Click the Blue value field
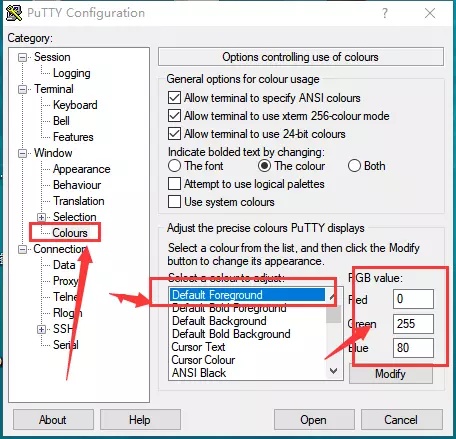The height and width of the screenshot is (439, 456). tap(413, 348)
